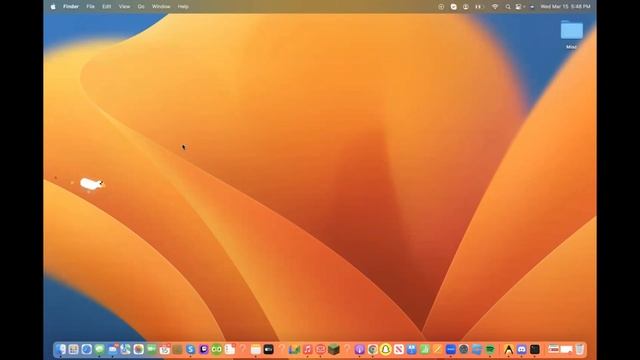The image size is (640, 360).
Task: Click the white goose on the desktop
Action: coord(91,184)
